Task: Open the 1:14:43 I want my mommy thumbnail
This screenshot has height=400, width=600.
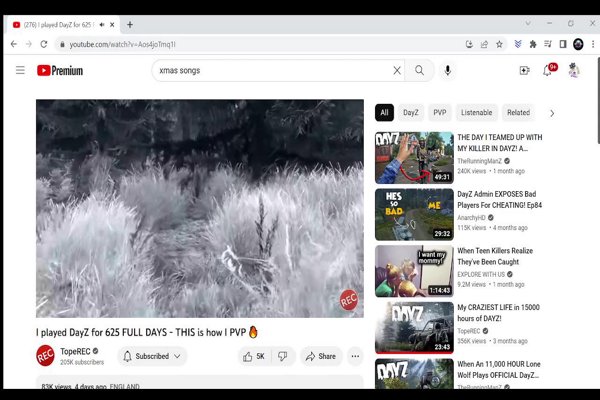Action: click(x=414, y=271)
